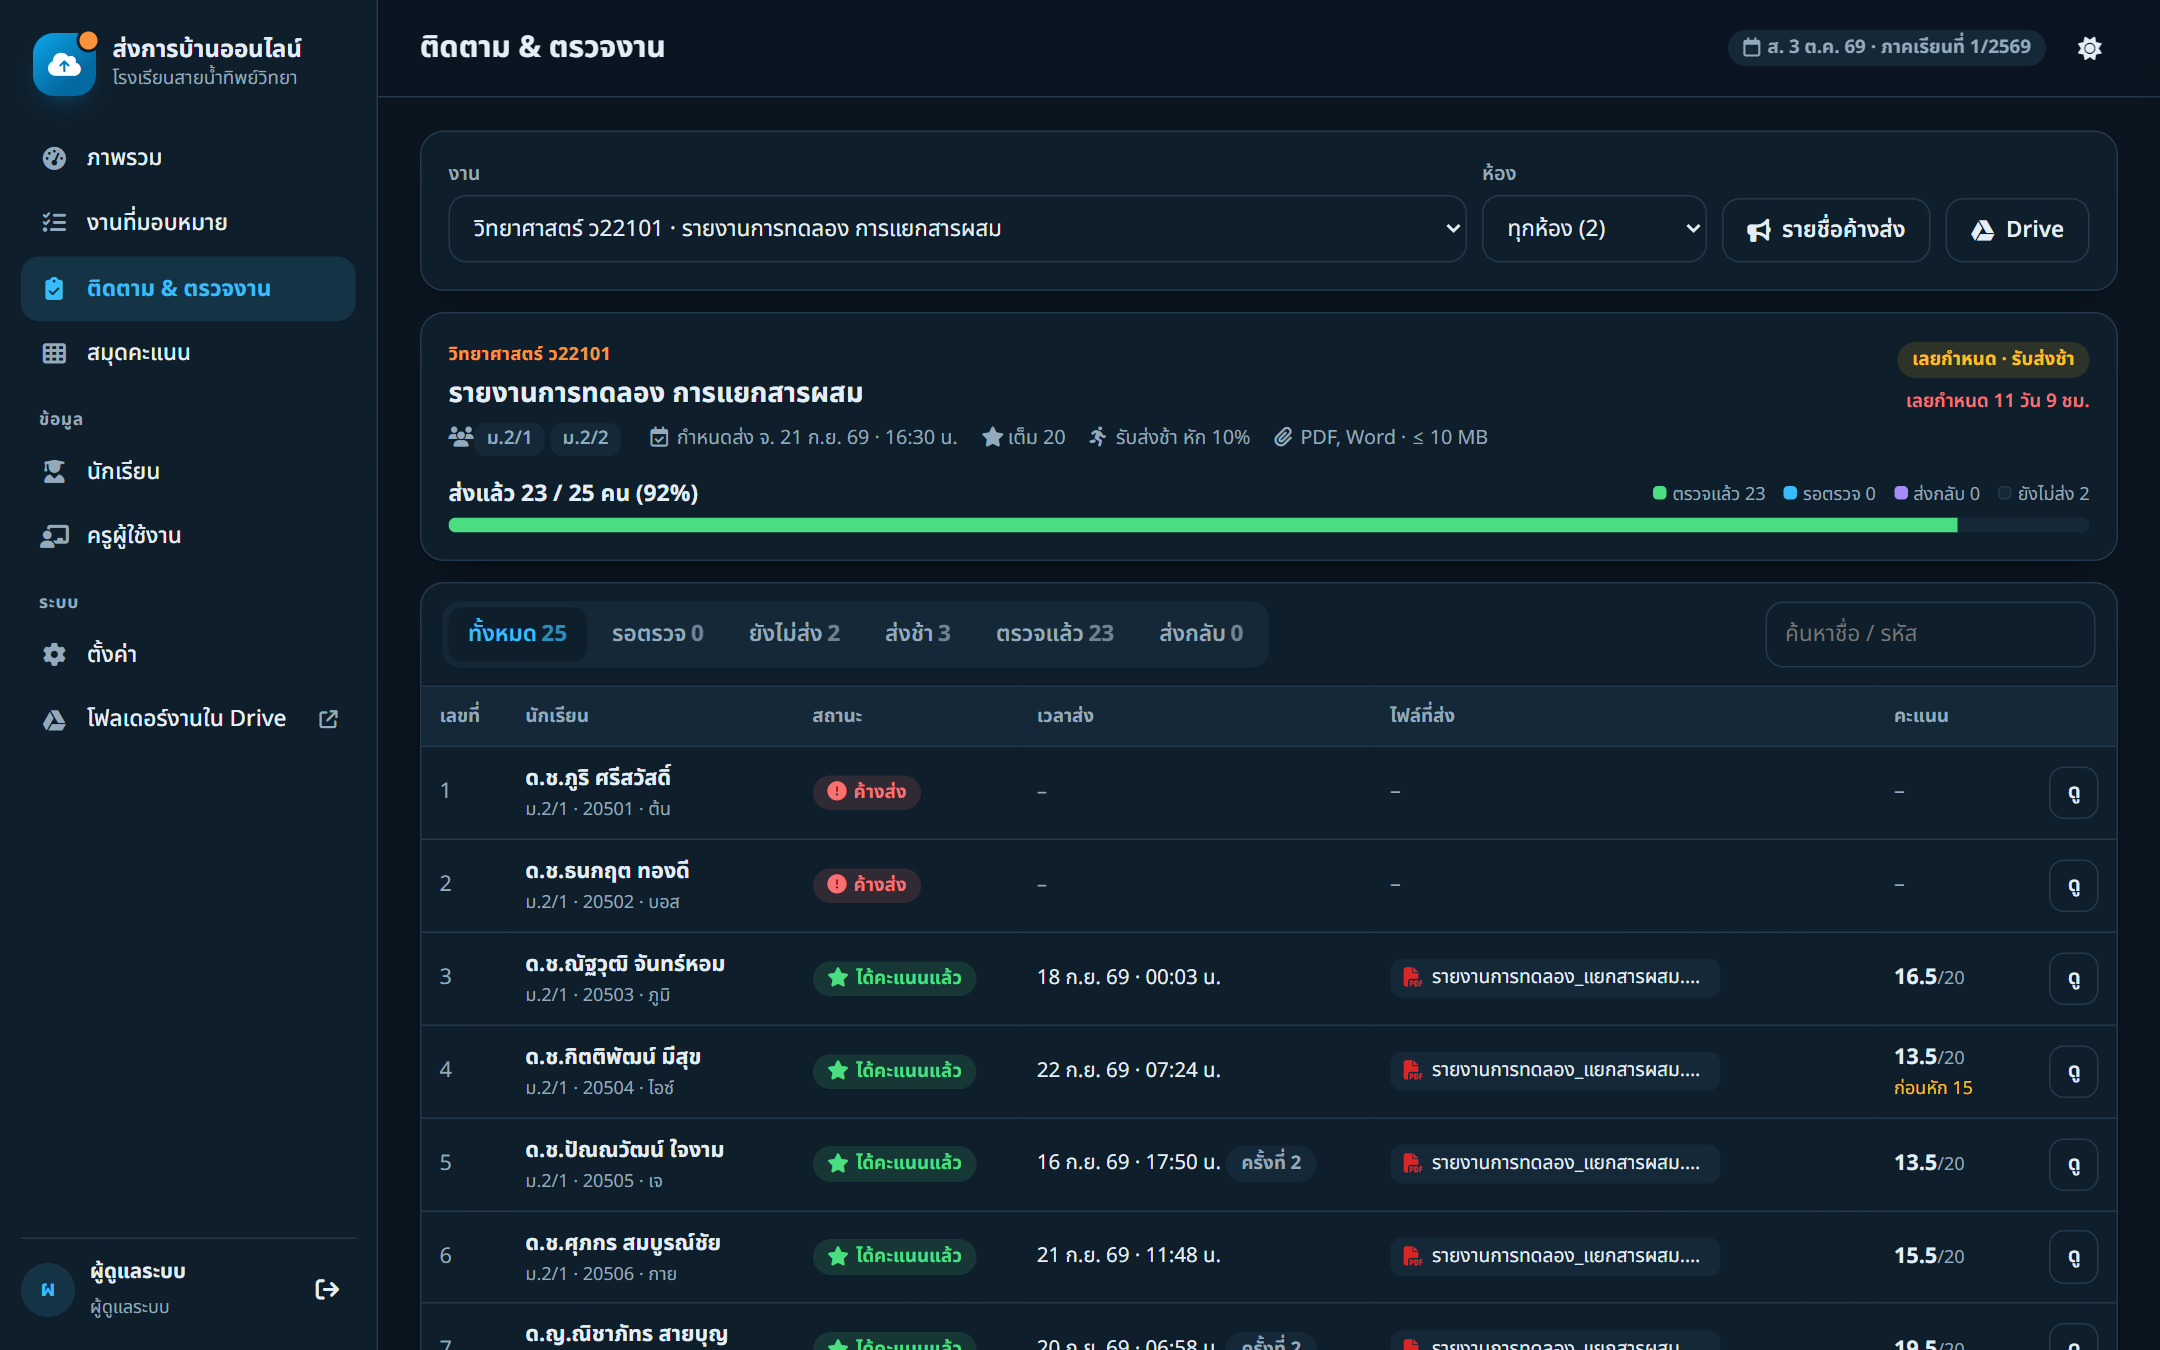Switch to ส่งช้า 3 tab

click(x=917, y=633)
